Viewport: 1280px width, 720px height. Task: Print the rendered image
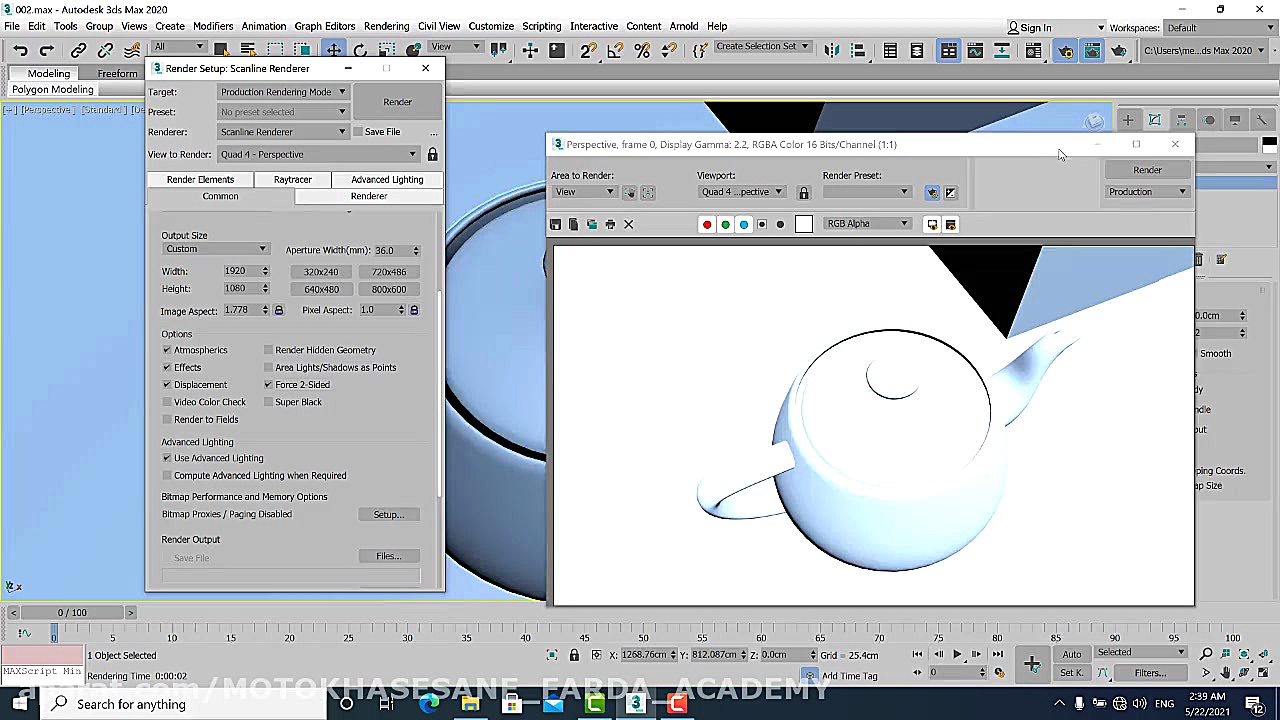pos(610,224)
